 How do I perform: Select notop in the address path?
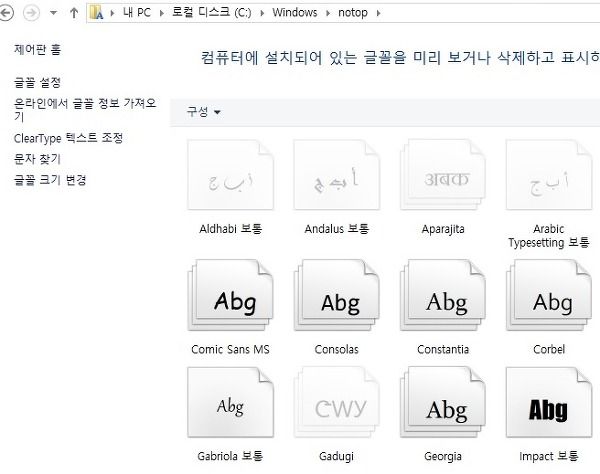[x=353, y=13]
